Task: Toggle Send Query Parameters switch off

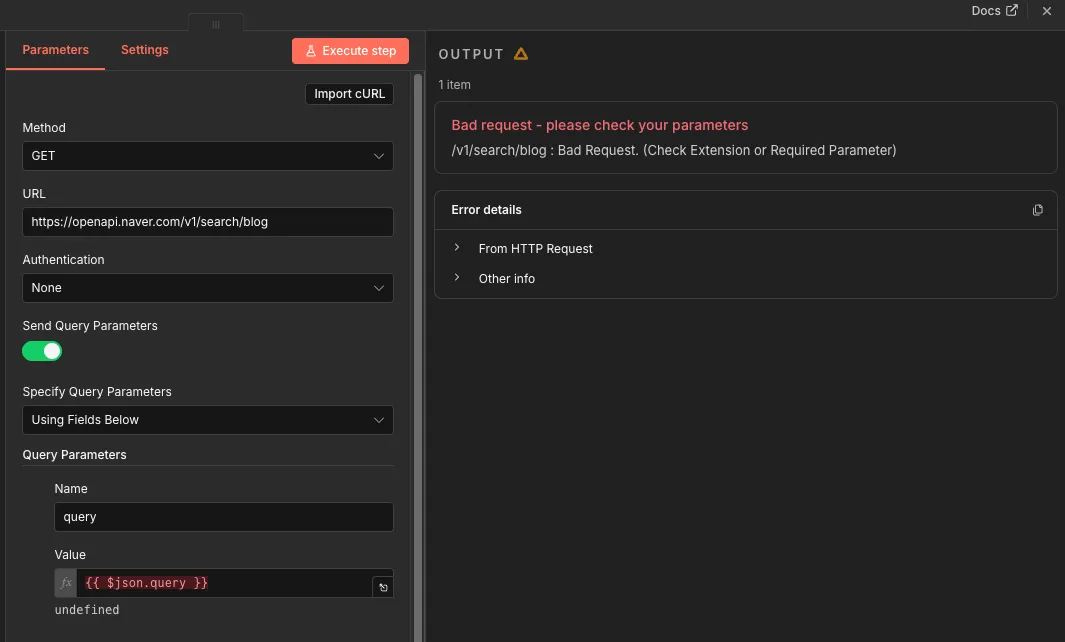Action: [42, 351]
